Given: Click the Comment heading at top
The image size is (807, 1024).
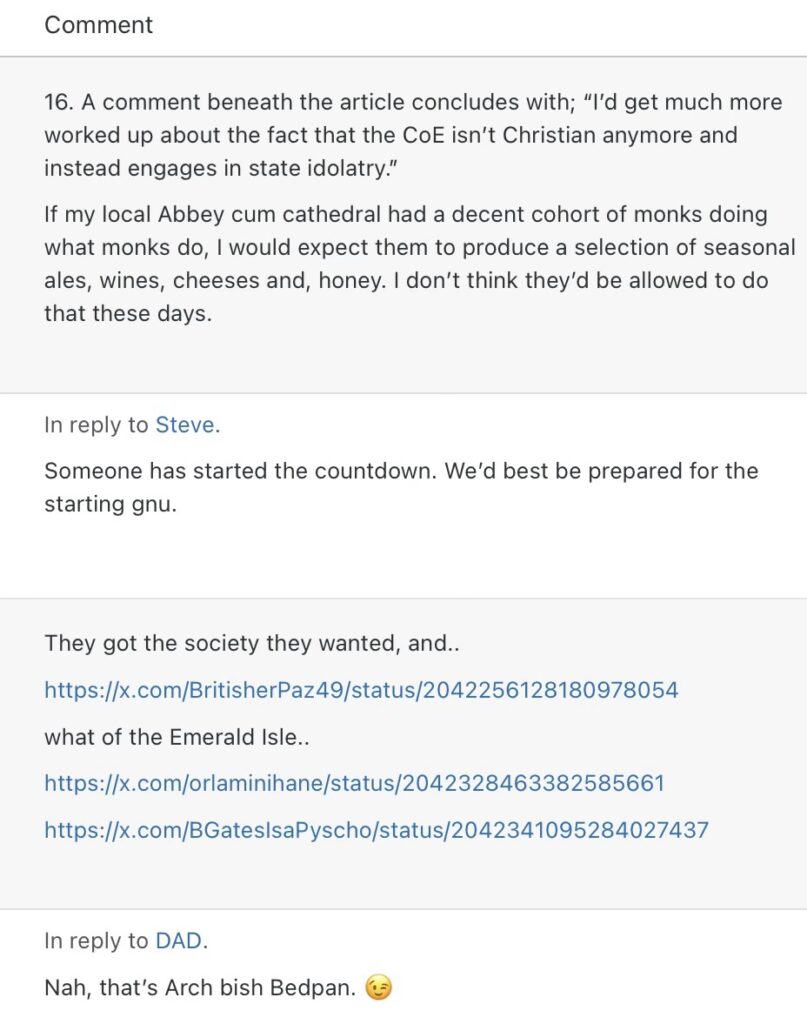Looking at the screenshot, I should point(98,25).
